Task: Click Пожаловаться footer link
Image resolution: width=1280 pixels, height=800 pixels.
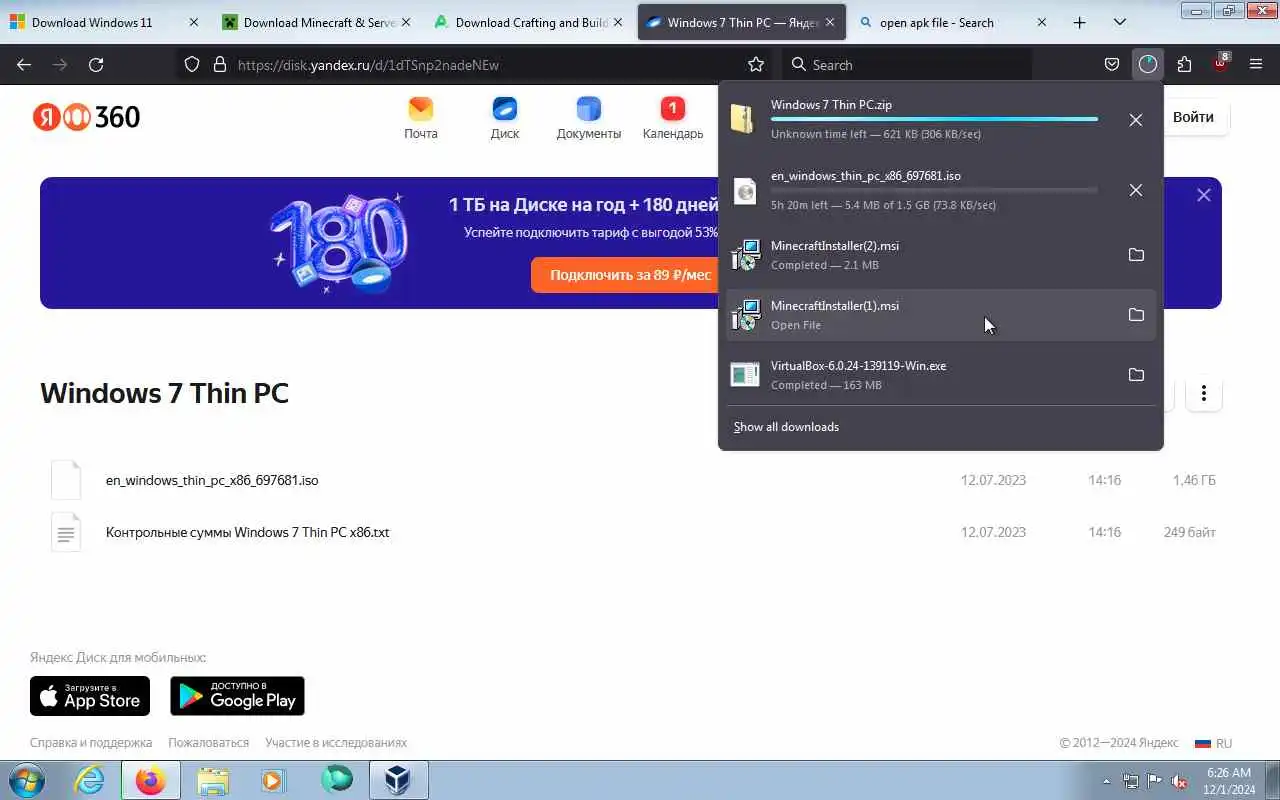Action: 208,743
